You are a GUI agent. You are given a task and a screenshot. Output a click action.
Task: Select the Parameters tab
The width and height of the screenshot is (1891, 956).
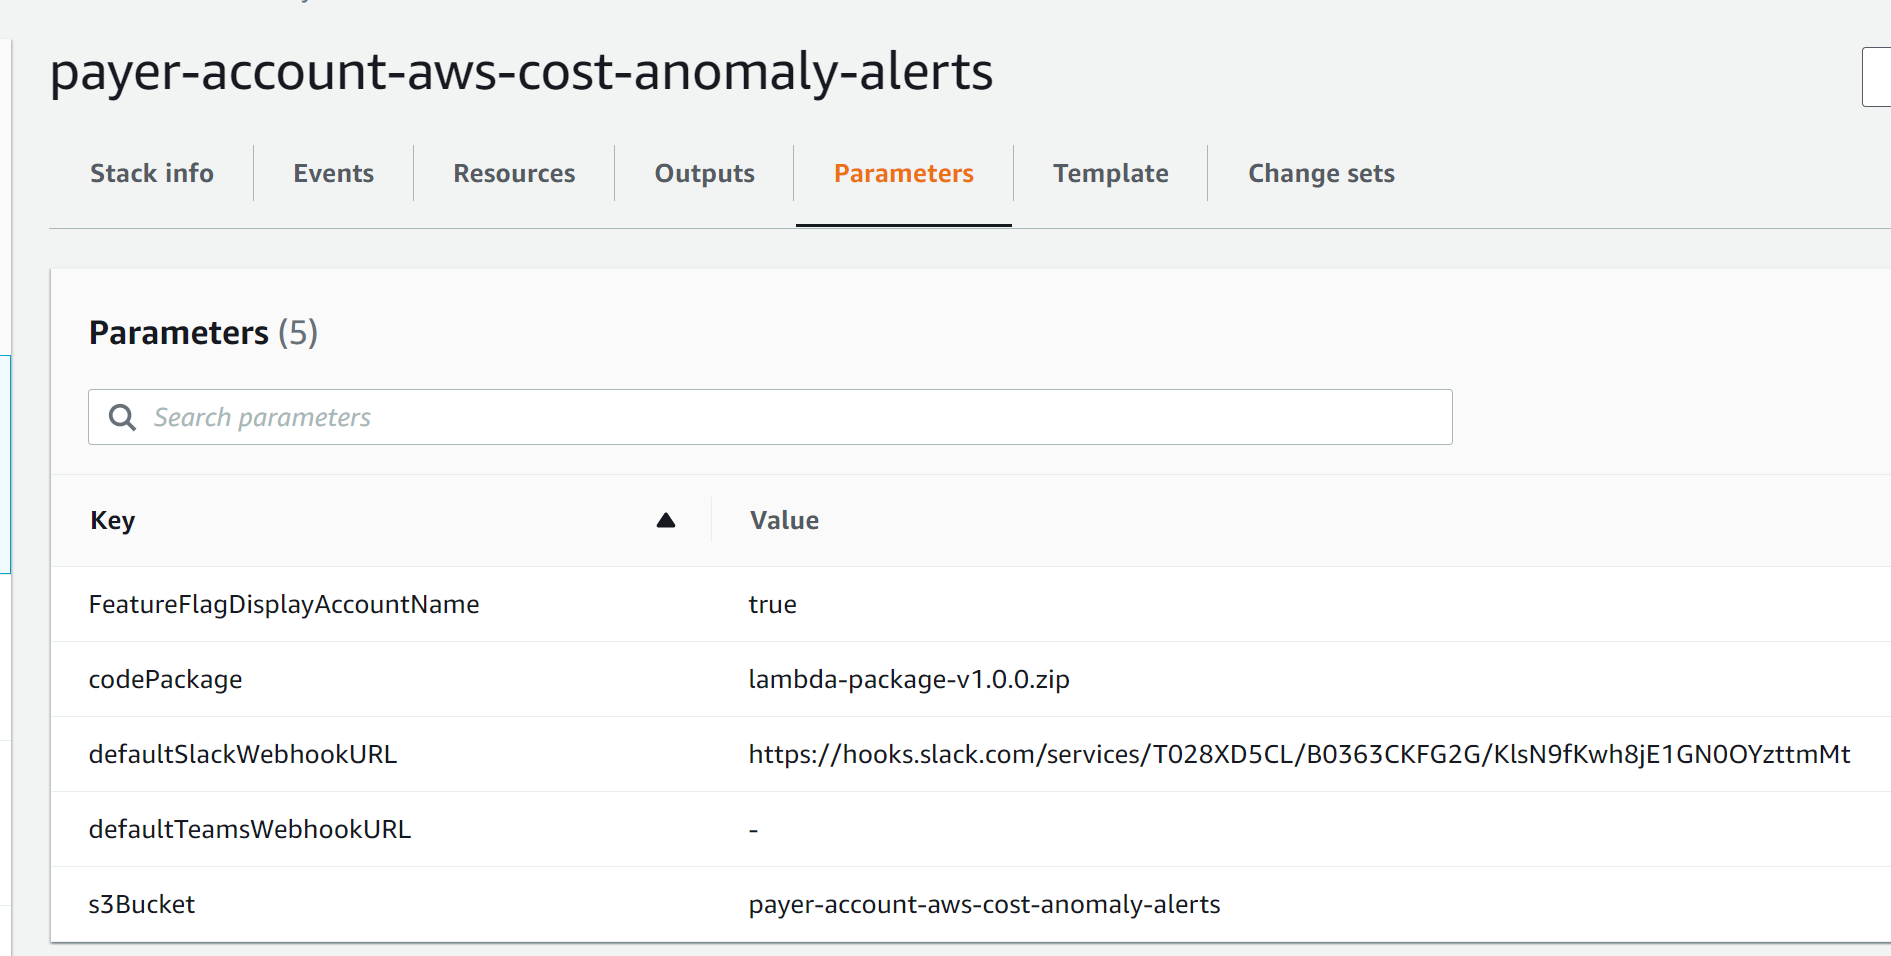coord(903,173)
